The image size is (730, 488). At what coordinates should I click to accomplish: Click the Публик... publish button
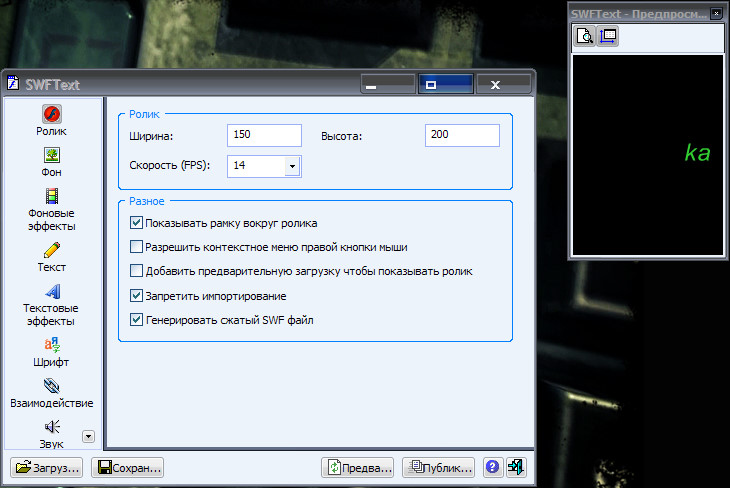pyautogui.click(x=439, y=468)
